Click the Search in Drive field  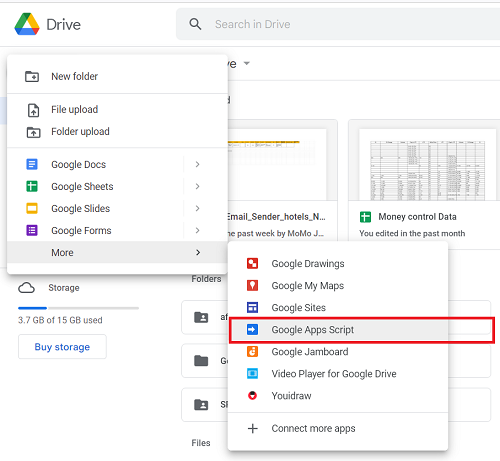pyautogui.click(x=338, y=24)
